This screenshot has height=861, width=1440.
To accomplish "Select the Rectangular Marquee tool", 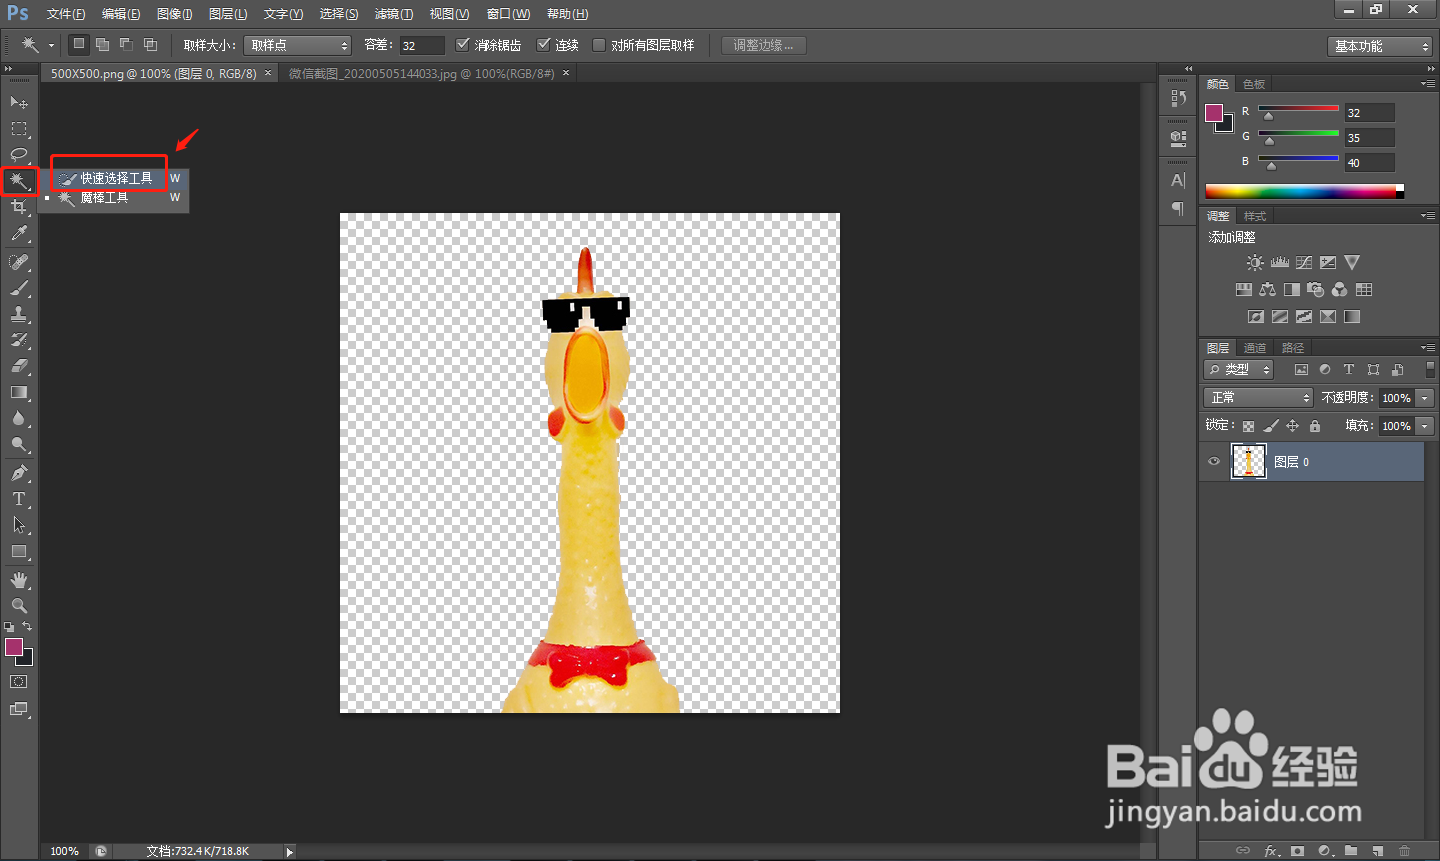I will 18,129.
